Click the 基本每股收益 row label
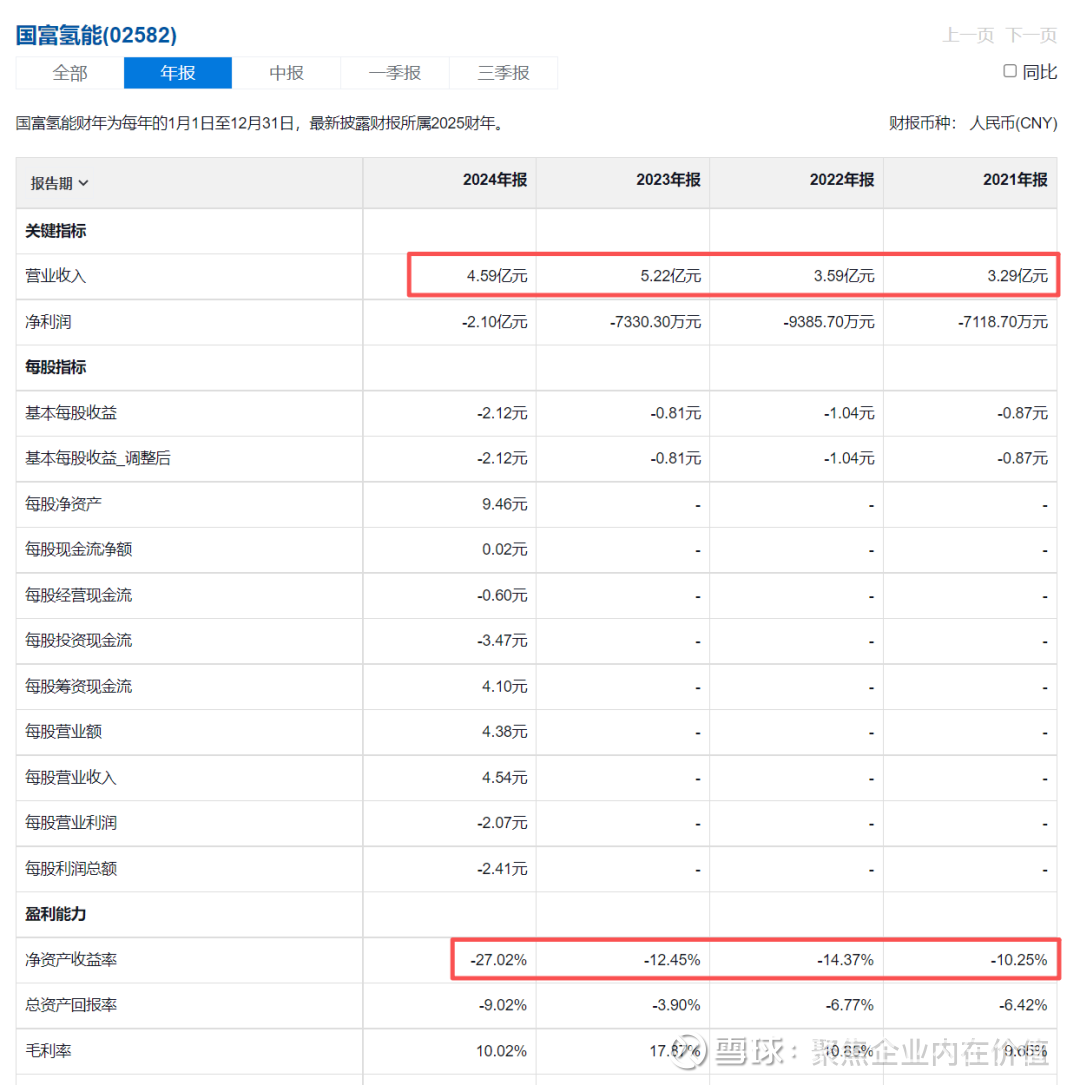The image size is (1080, 1085). coord(71,413)
